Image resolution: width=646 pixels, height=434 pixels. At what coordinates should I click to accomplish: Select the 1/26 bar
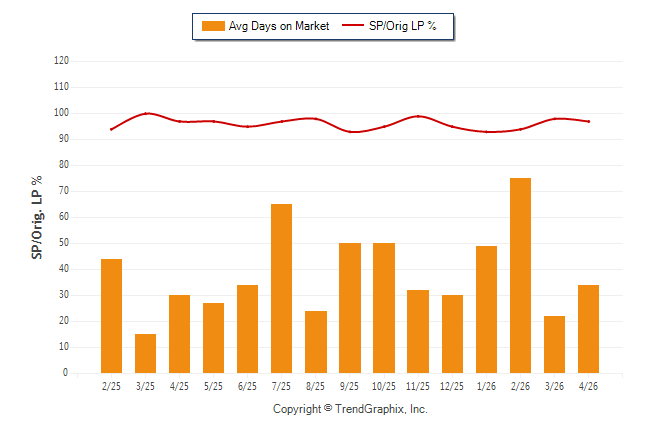click(x=486, y=310)
